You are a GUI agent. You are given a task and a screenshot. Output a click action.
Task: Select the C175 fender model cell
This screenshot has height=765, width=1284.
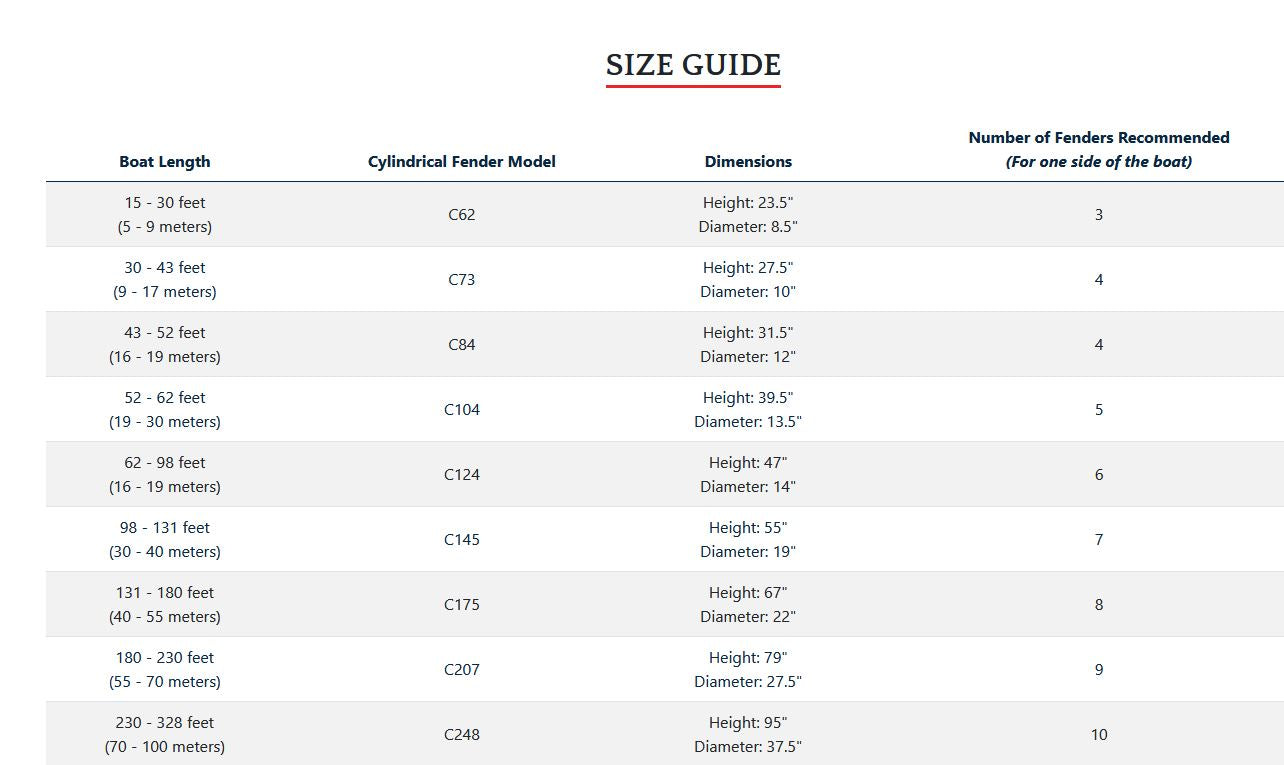coord(462,604)
